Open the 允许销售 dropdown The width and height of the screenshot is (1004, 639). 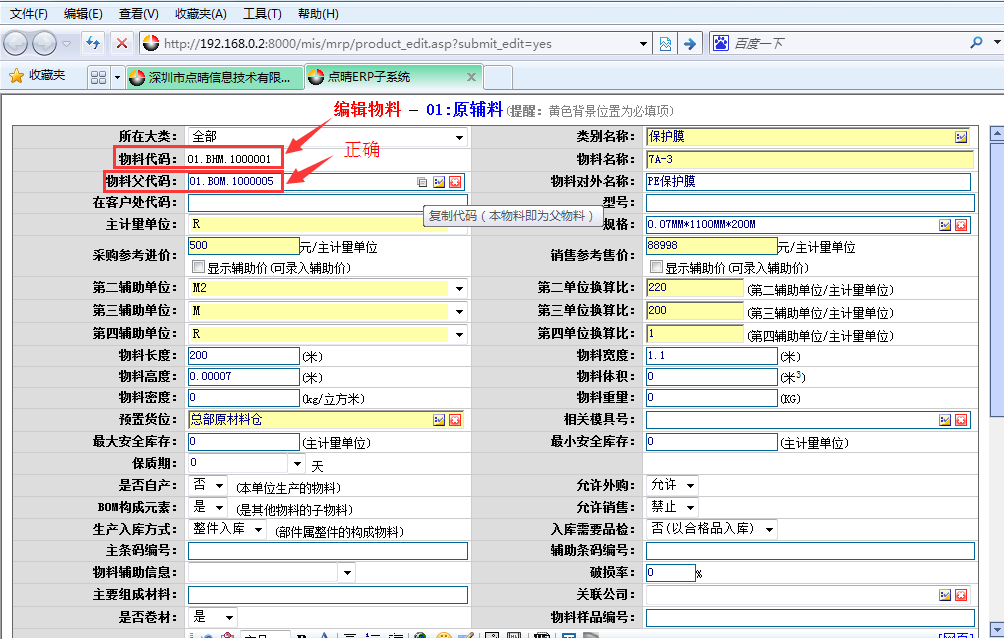(x=689, y=507)
